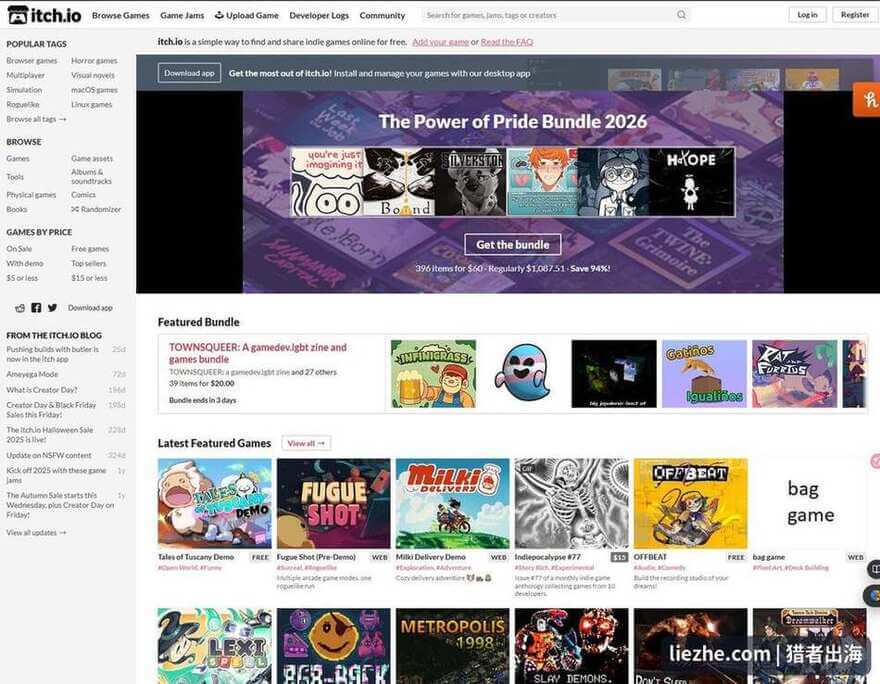Viewport: 880px width, 684px height.
Task: Click The Power of Pride Bundle title
Action: pos(512,121)
